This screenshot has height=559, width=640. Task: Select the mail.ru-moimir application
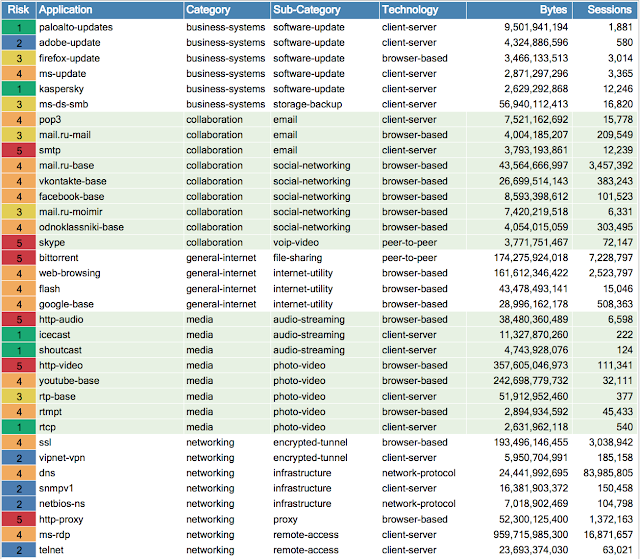click(x=71, y=212)
